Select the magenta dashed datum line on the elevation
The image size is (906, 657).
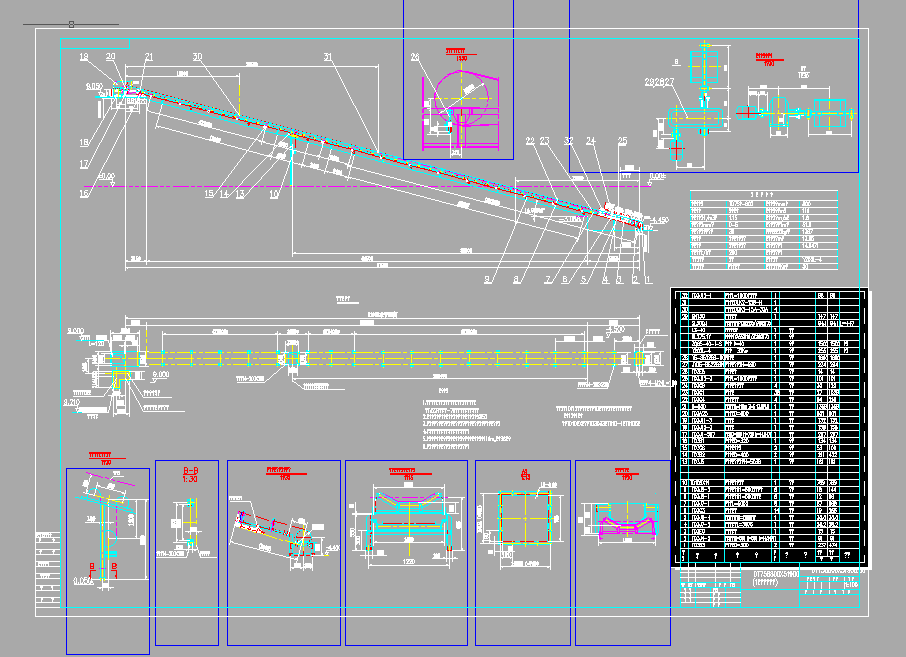point(370,187)
